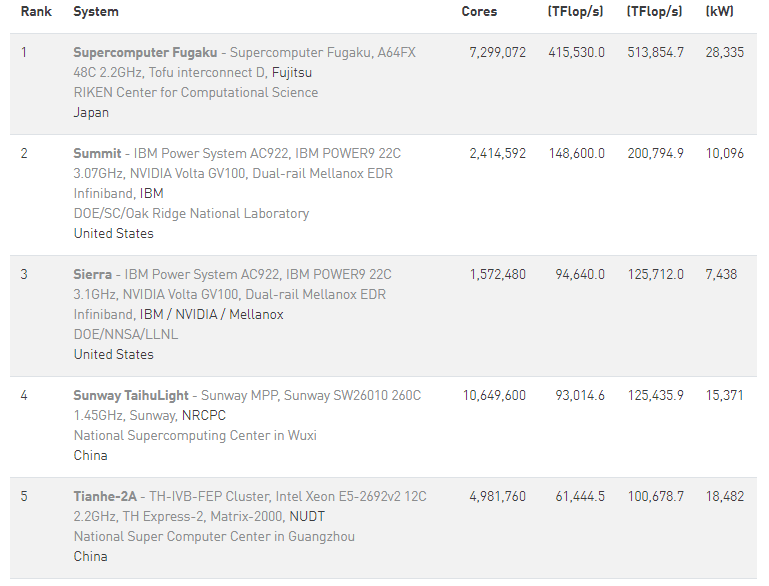This screenshot has height=586, width=769.
Task: Click the power value 10,096
Action: (x=724, y=153)
